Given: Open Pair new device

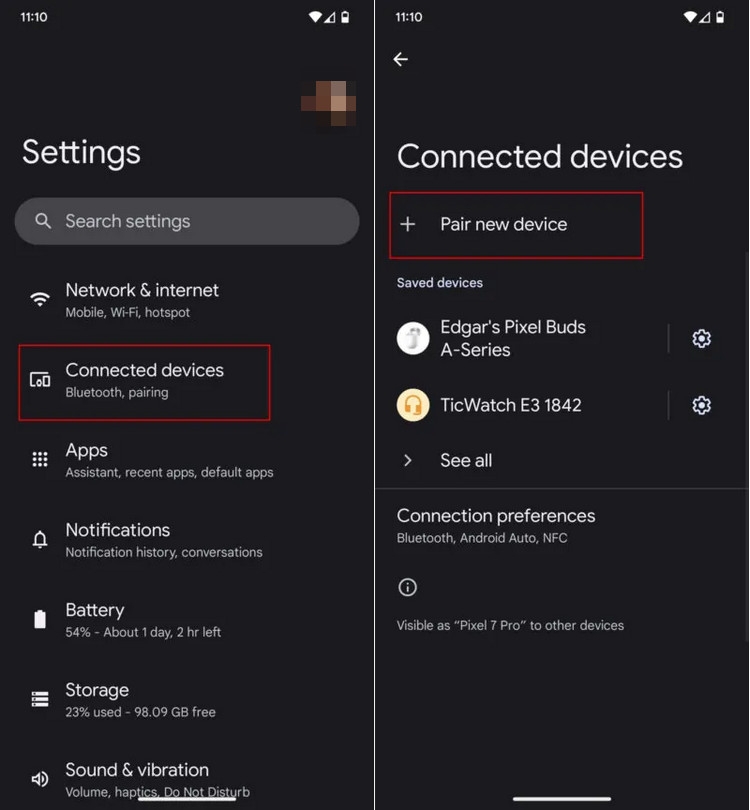Looking at the screenshot, I should 504,225.
